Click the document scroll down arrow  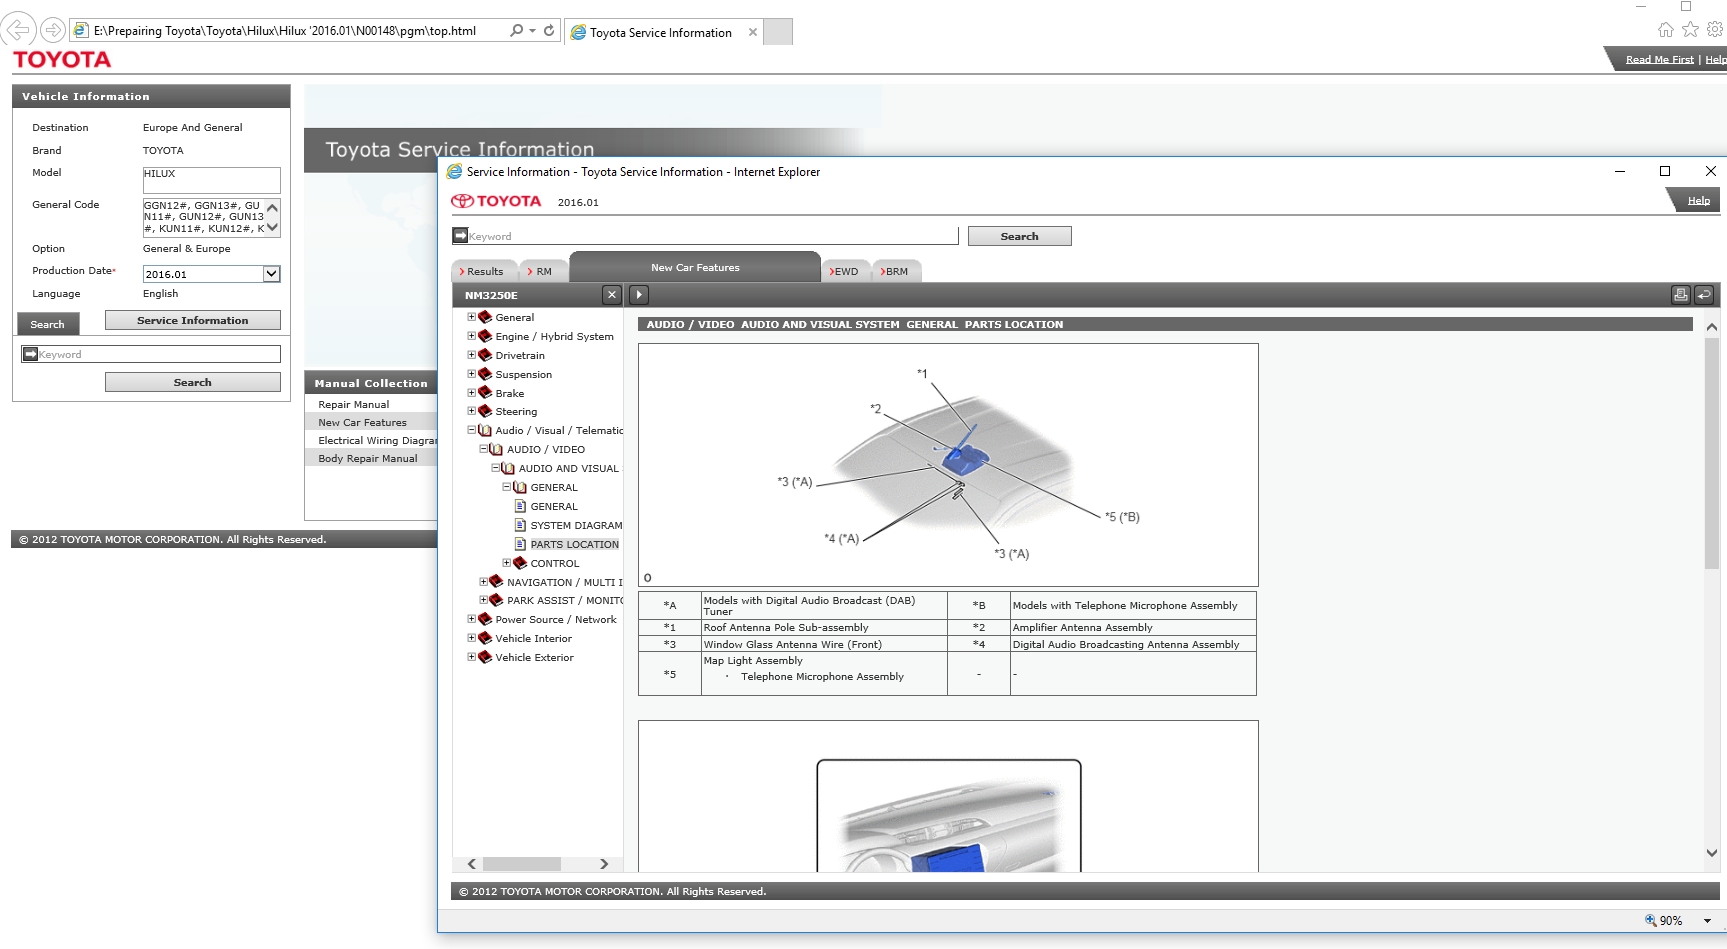(1711, 853)
